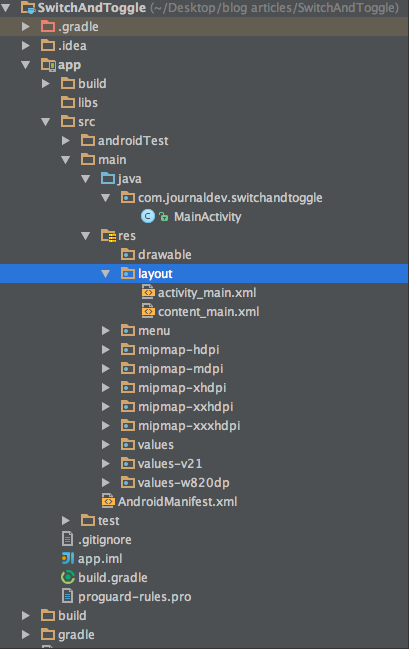The width and height of the screenshot is (409, 649).
Task: Expand the menu folder
Action: [x=106, y=330]
